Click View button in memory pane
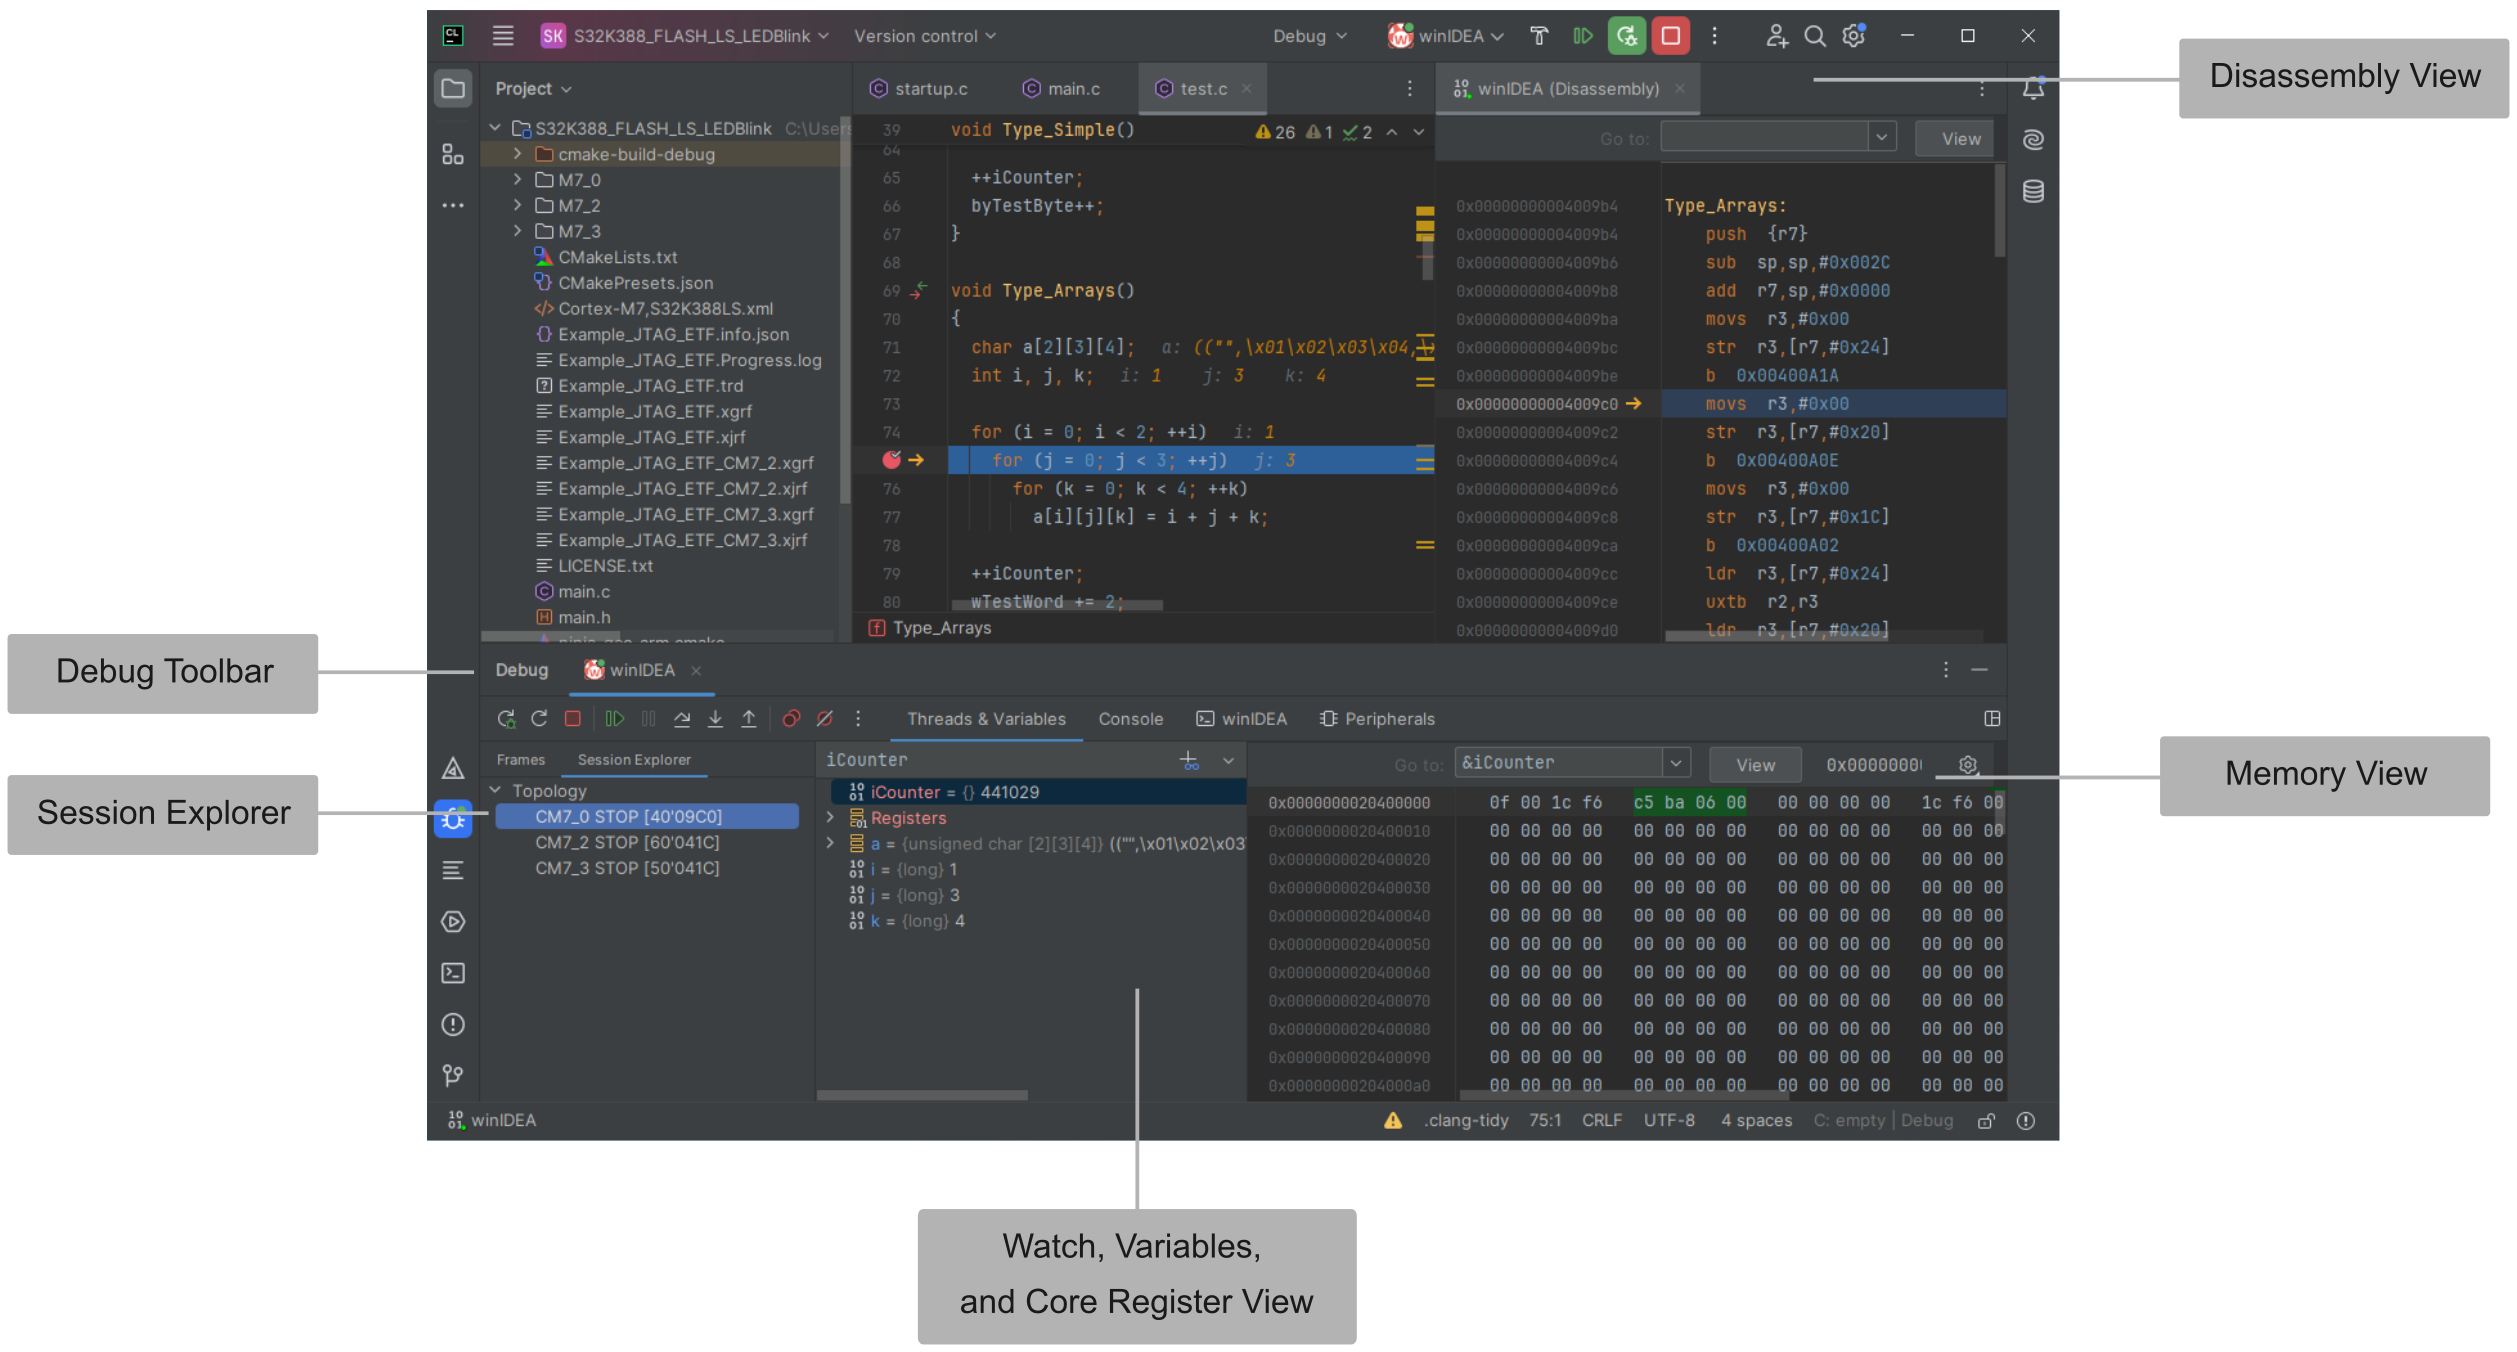2517x1352 pixels. click(1755, 765)
